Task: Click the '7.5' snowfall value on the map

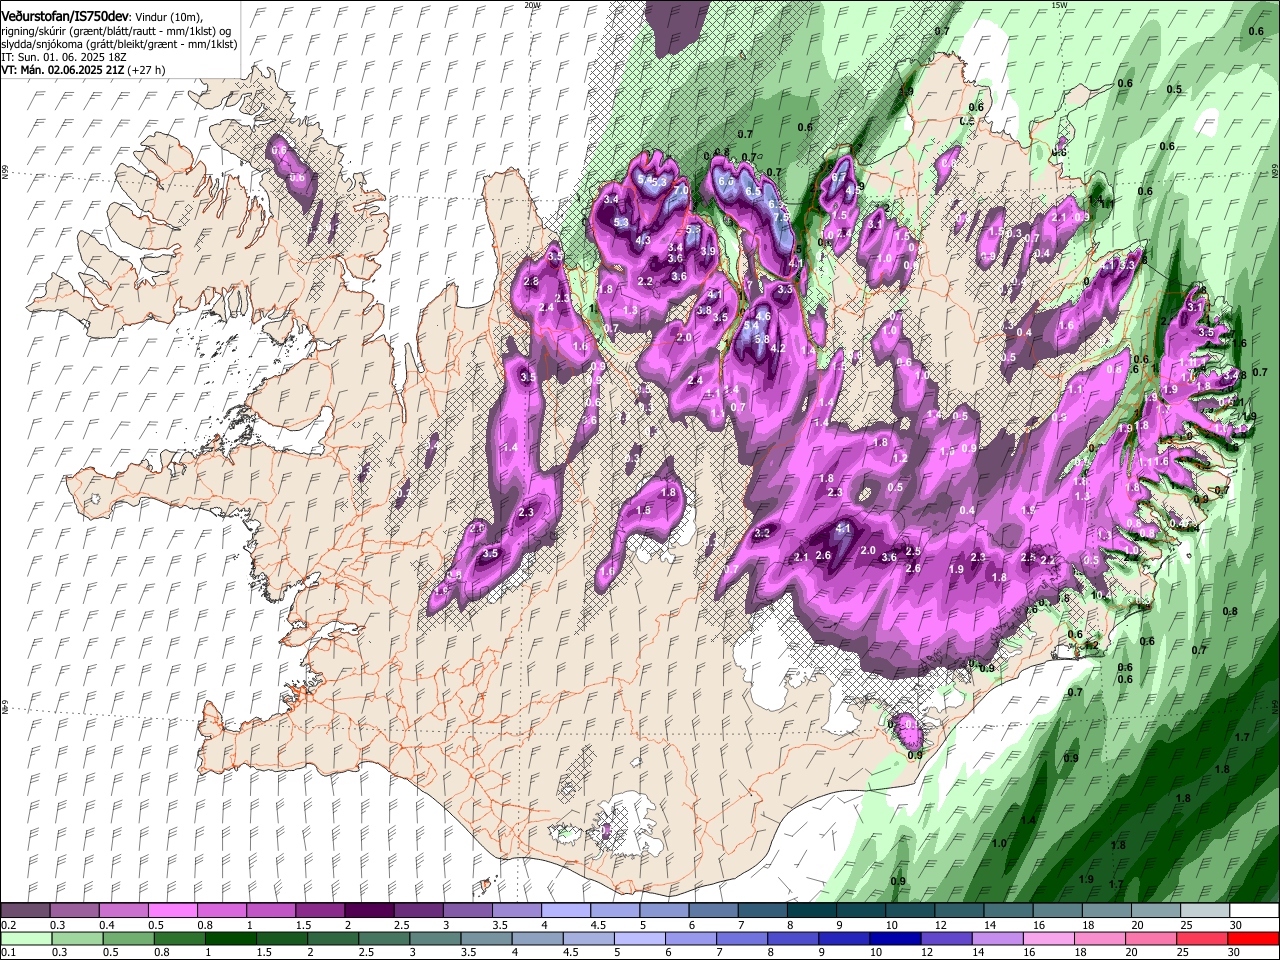Action: point(782,217)
